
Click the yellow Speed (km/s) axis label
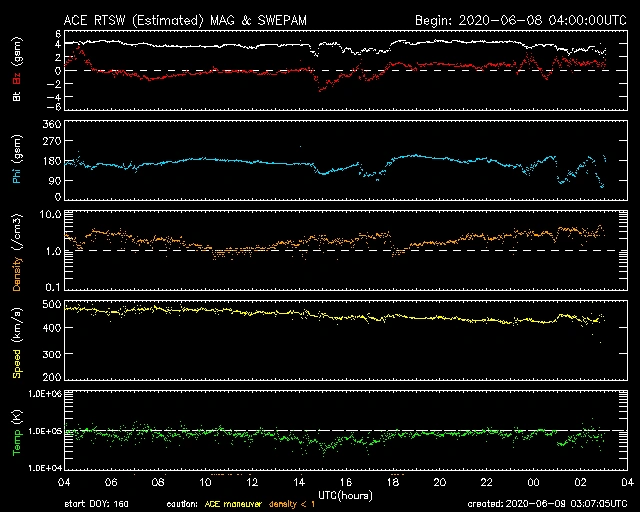point(17,342)
